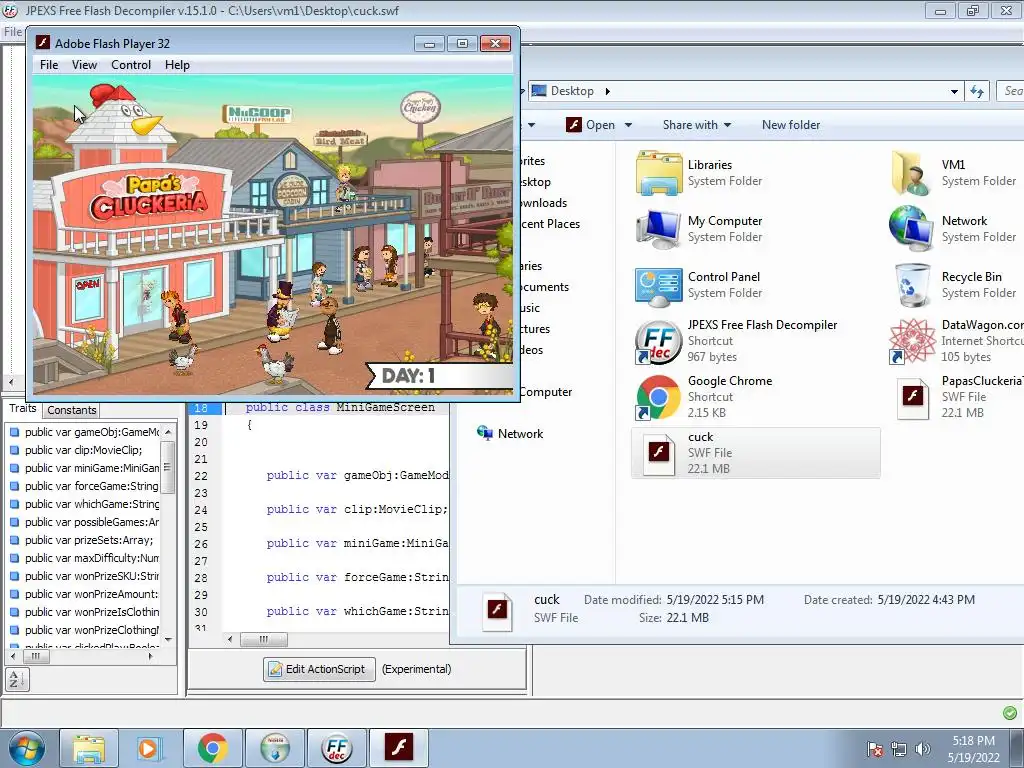
Task: Click the Papa's Cluckeria game screen
Action: click(x=273, y=235)
